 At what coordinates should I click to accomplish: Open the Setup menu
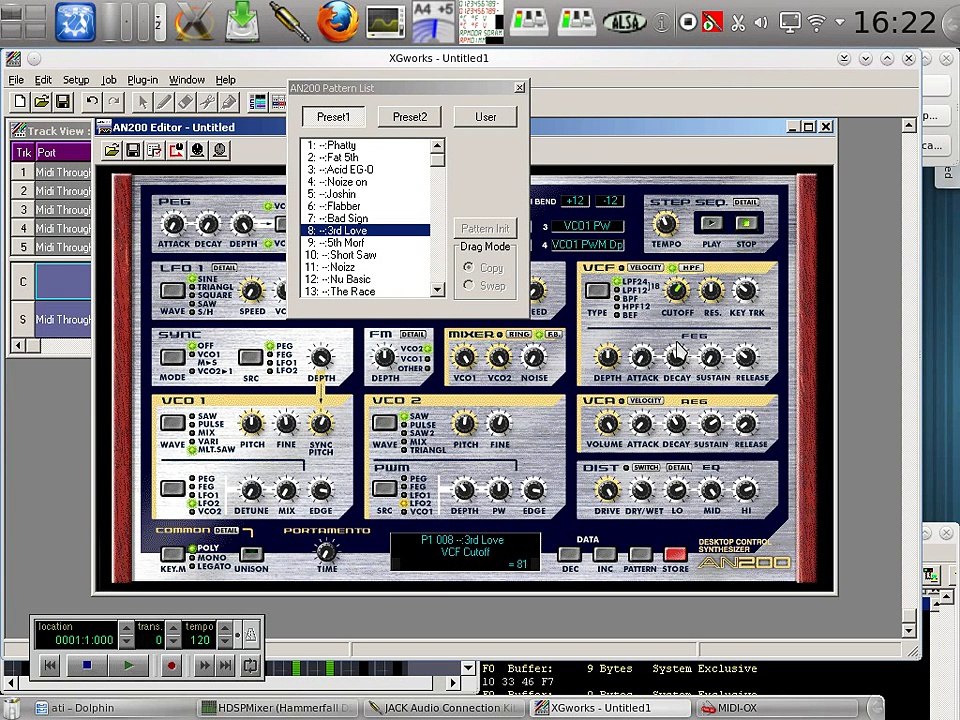click(x=76, y=80)
